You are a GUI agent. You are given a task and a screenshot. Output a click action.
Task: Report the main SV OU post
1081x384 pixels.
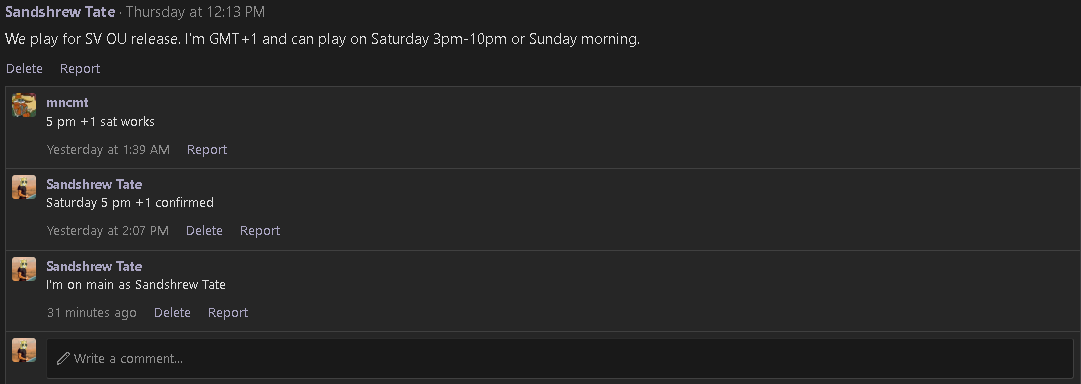coord(80,68)
